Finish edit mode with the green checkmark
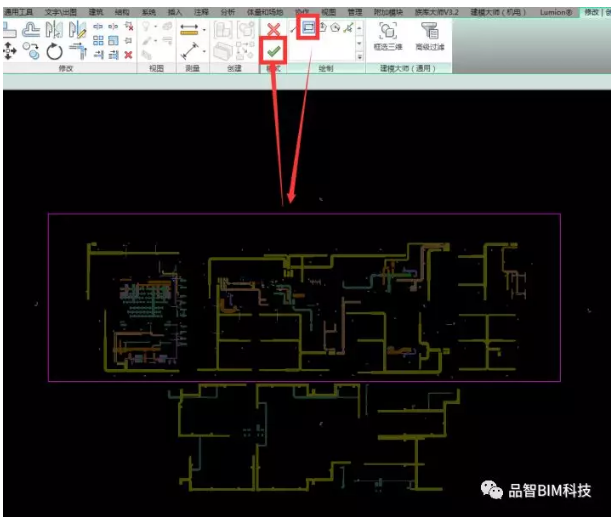Viewport: 616px width, 522px height. click(x=274, y=51)
